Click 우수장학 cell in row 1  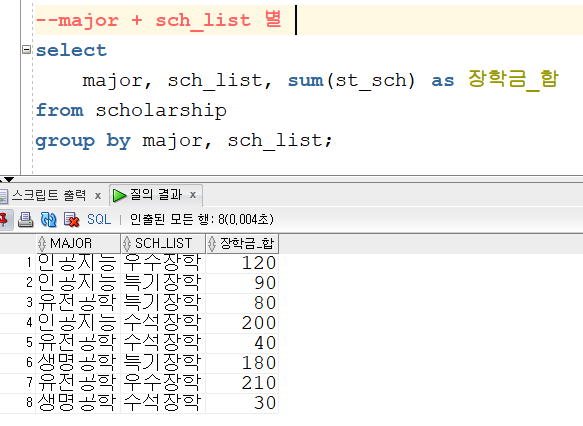click(x=162, y=263)
